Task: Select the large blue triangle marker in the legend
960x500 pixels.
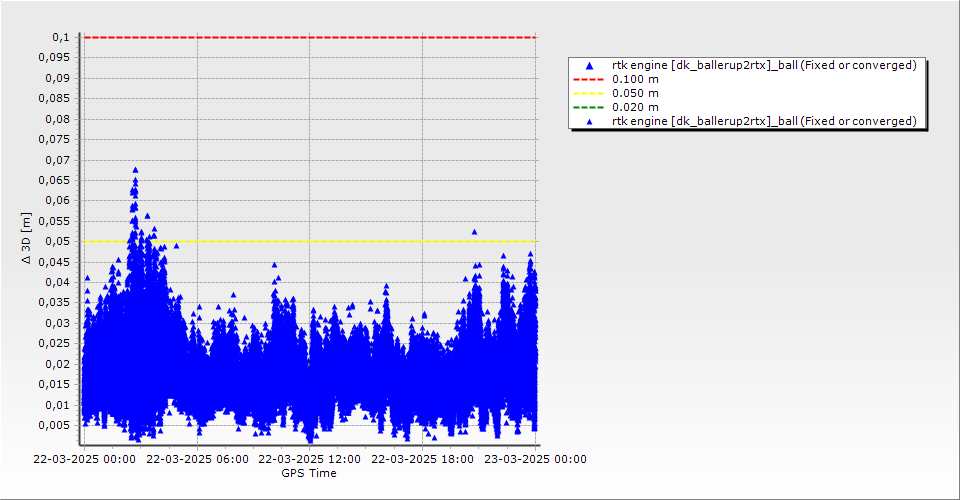Action: coord(590,65)
